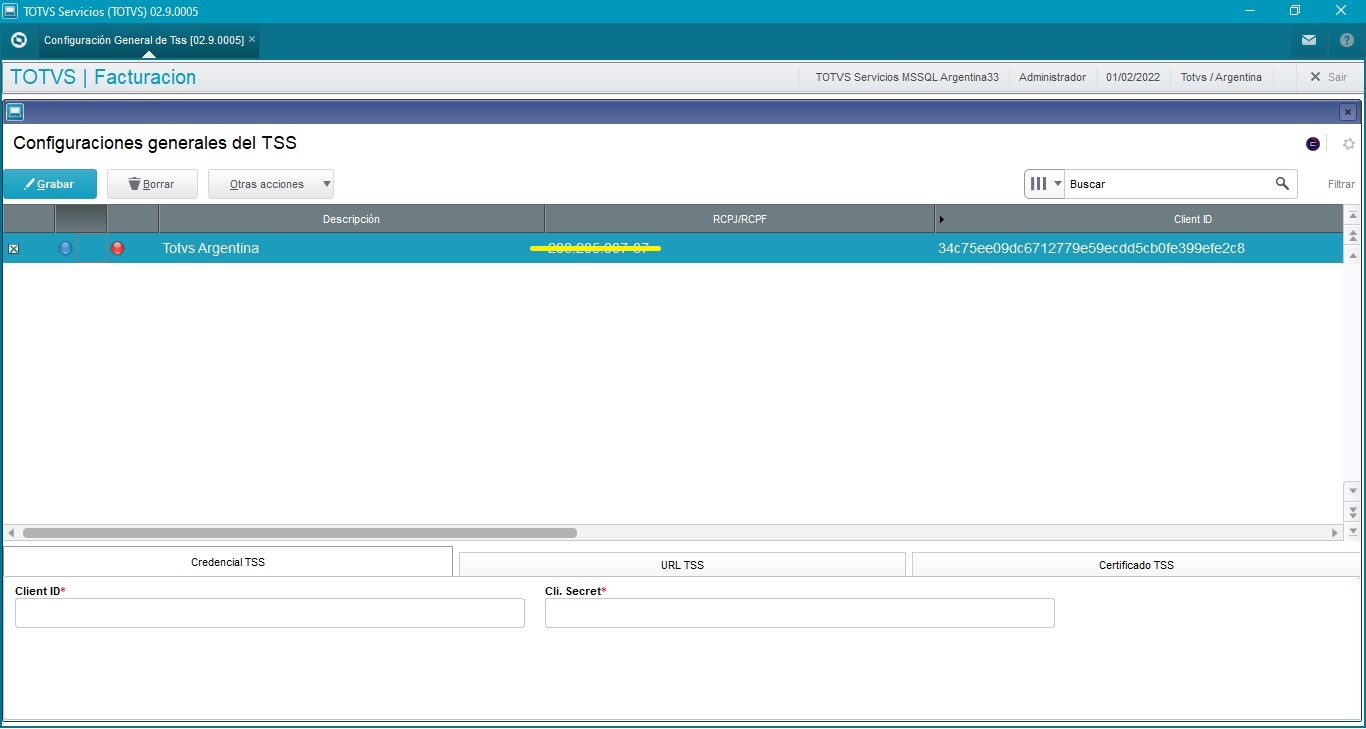Click the grid's single down scroll arrow
The image size is (1366, 729).
(x=1353, y=491)
